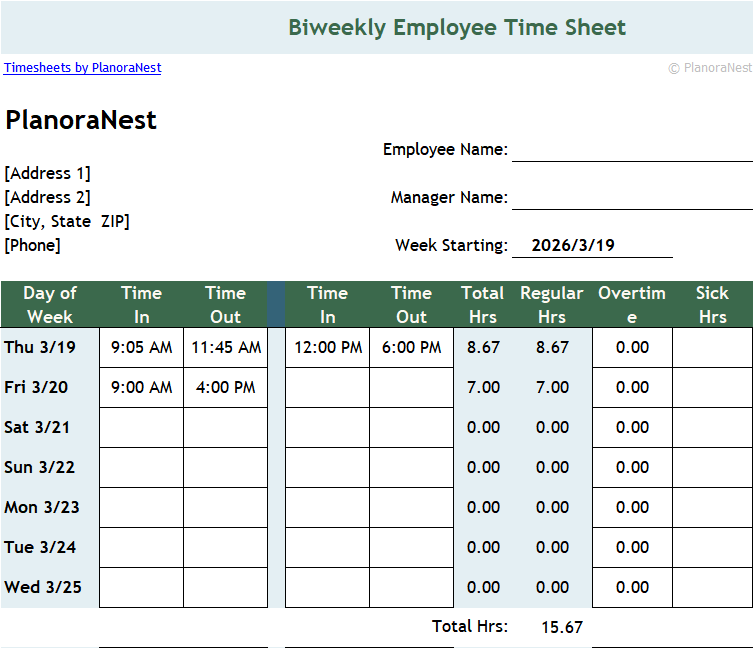Select the 12:00 PM time-in cell

pyautogui.click(x=328, y=347)
